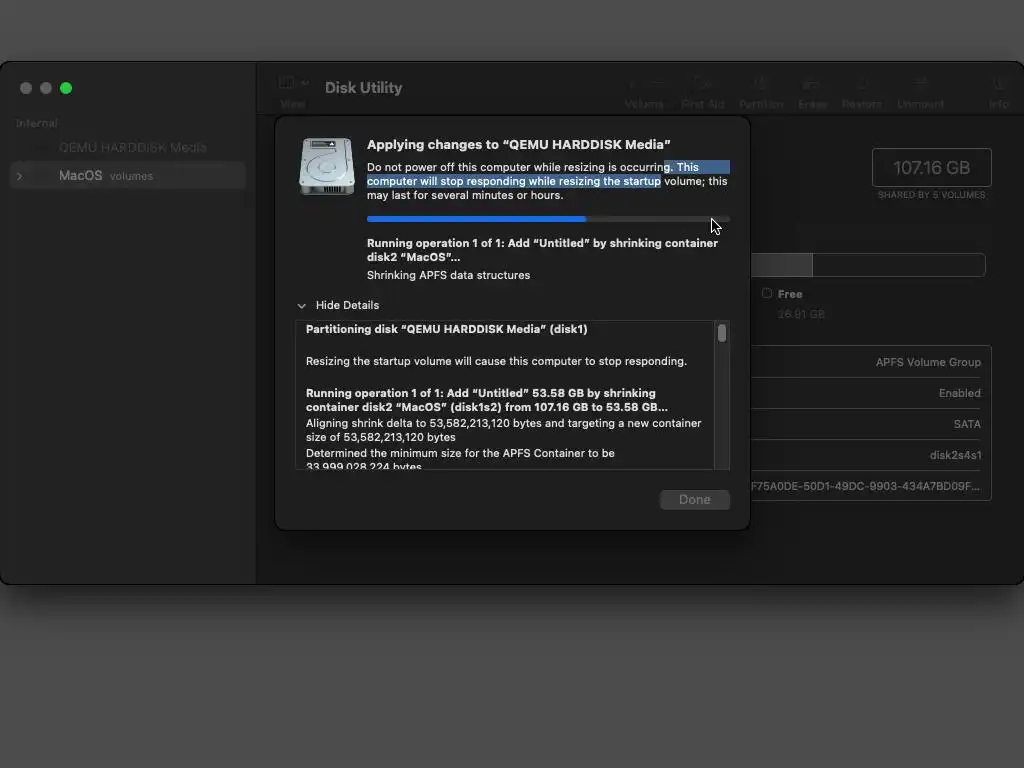The width and height of the screenshot is (1024, 768).
Task: Click the APFS Volume Group value
Action: click(x=928, y=362)
